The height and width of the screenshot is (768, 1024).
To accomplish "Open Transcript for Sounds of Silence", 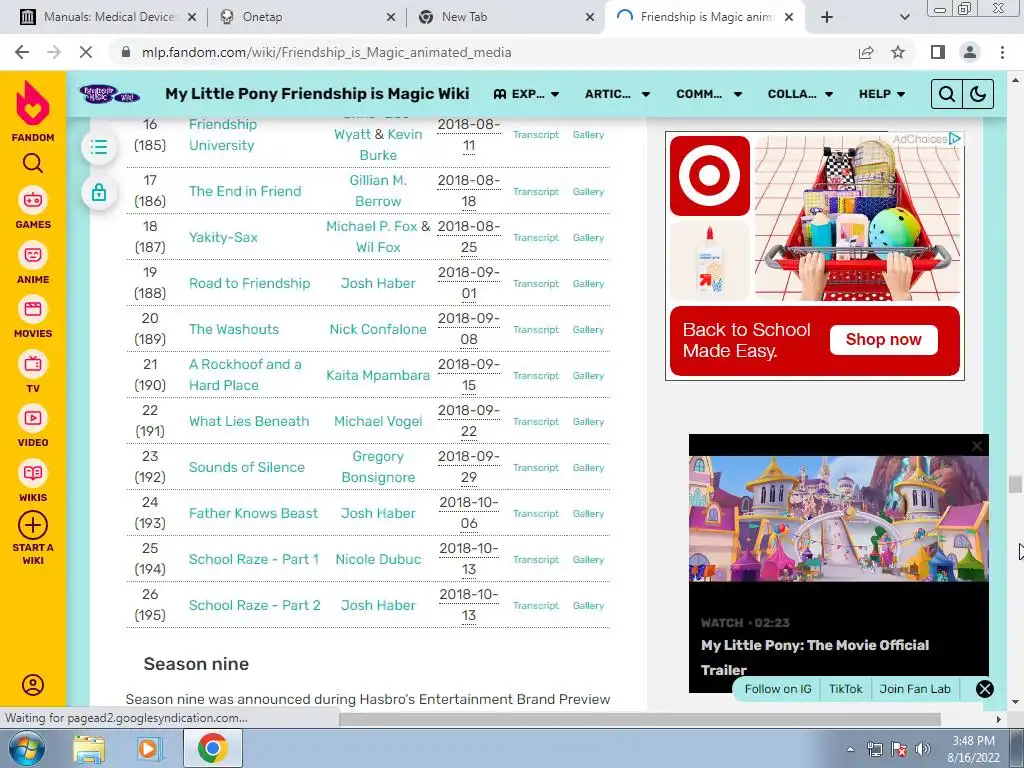I will [x=536, y=468].
